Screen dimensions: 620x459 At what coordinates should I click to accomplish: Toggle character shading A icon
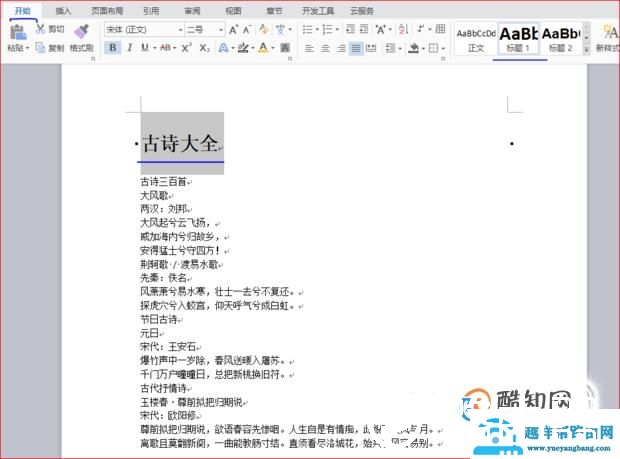(285, 48)
